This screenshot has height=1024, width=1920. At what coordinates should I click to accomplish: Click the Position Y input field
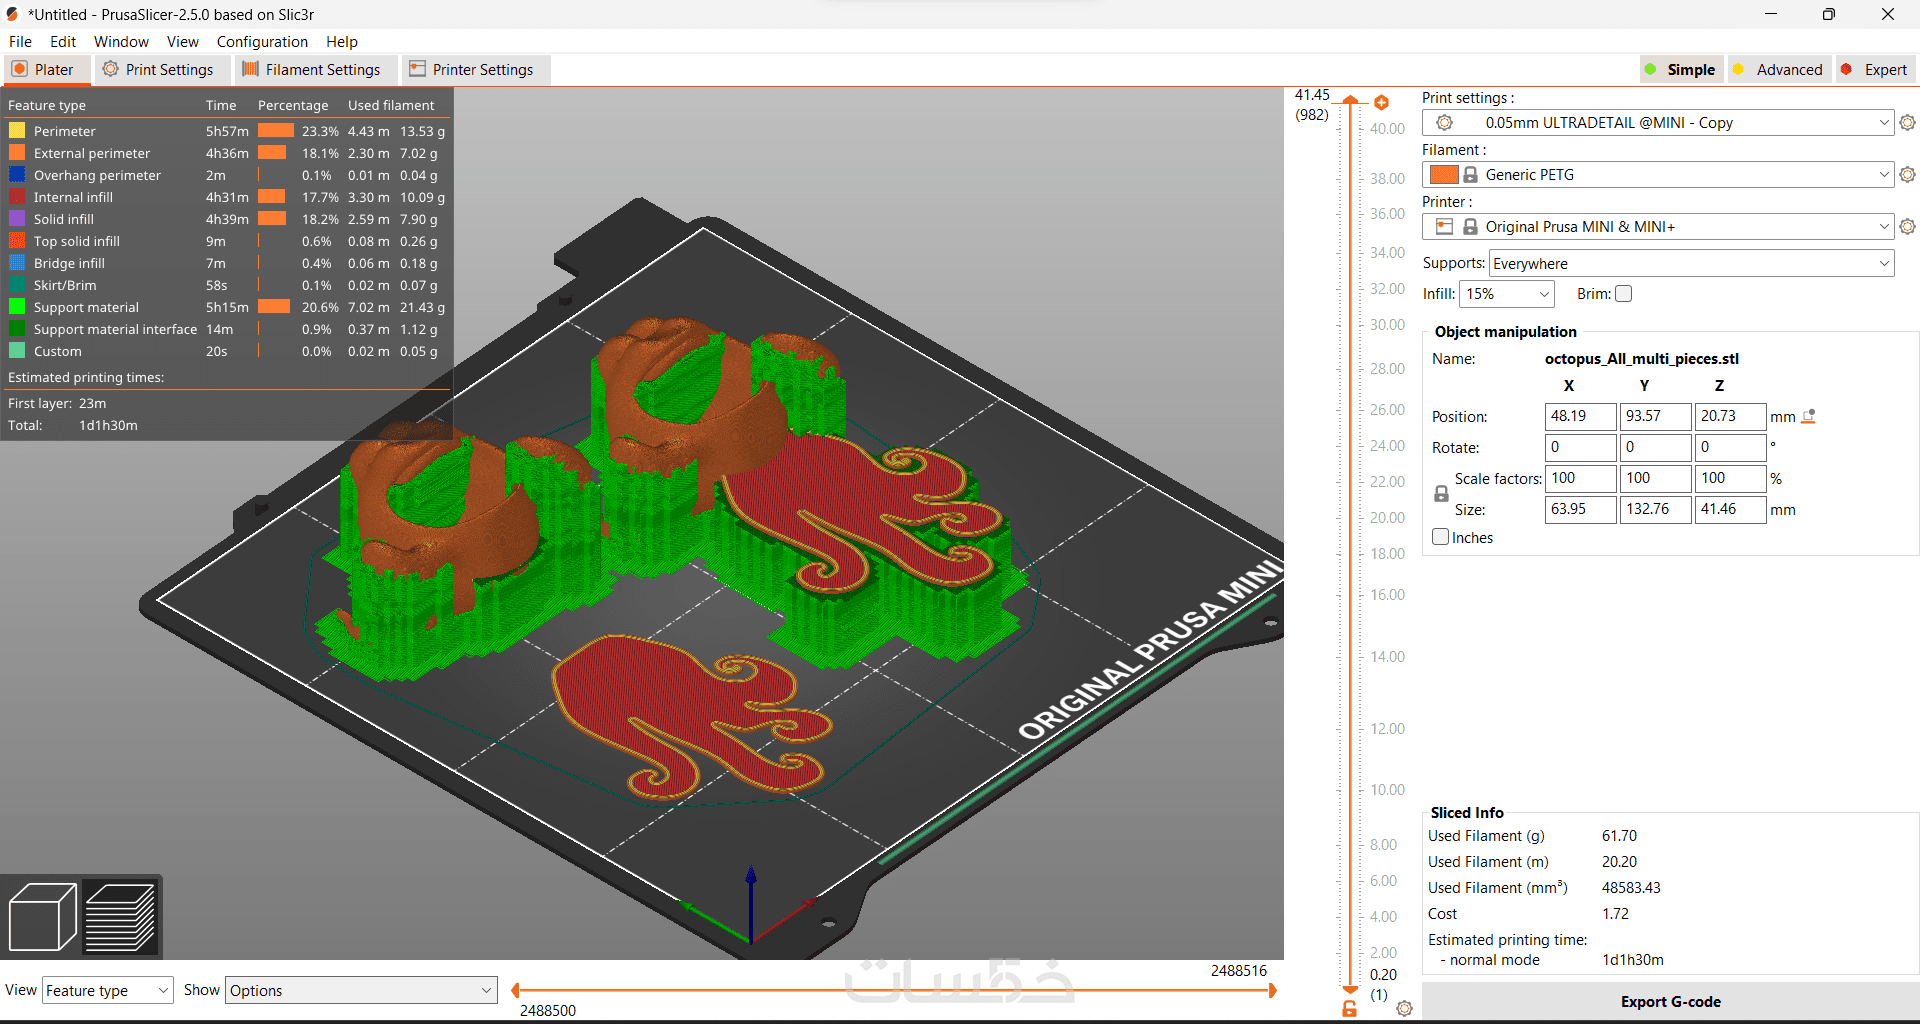click(x=1655, y=416)
